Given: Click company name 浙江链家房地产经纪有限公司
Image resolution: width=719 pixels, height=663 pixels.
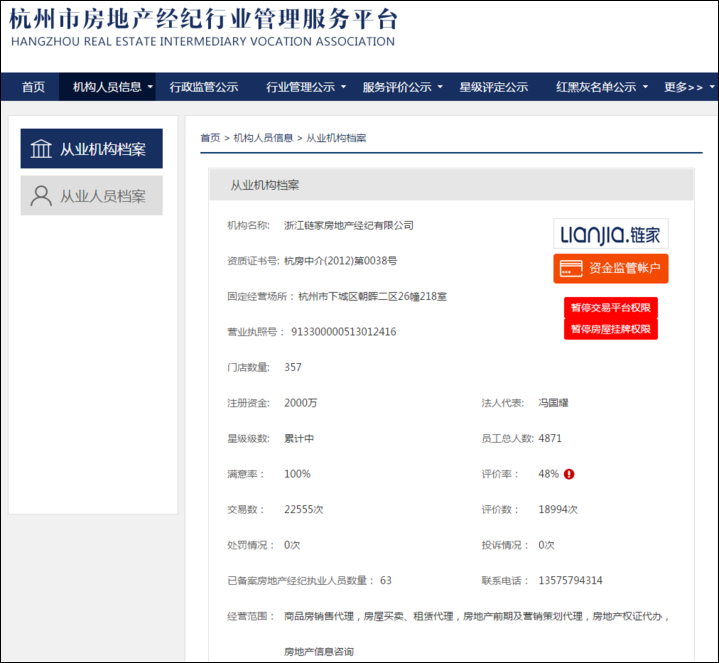Looking at the screenshot, I should [349, 226].
